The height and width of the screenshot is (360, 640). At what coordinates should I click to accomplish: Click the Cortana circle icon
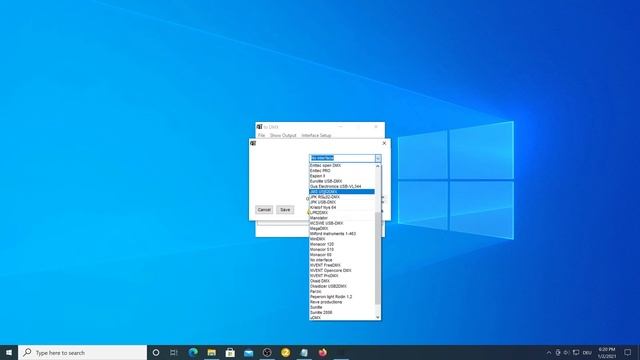coord(156,353)
